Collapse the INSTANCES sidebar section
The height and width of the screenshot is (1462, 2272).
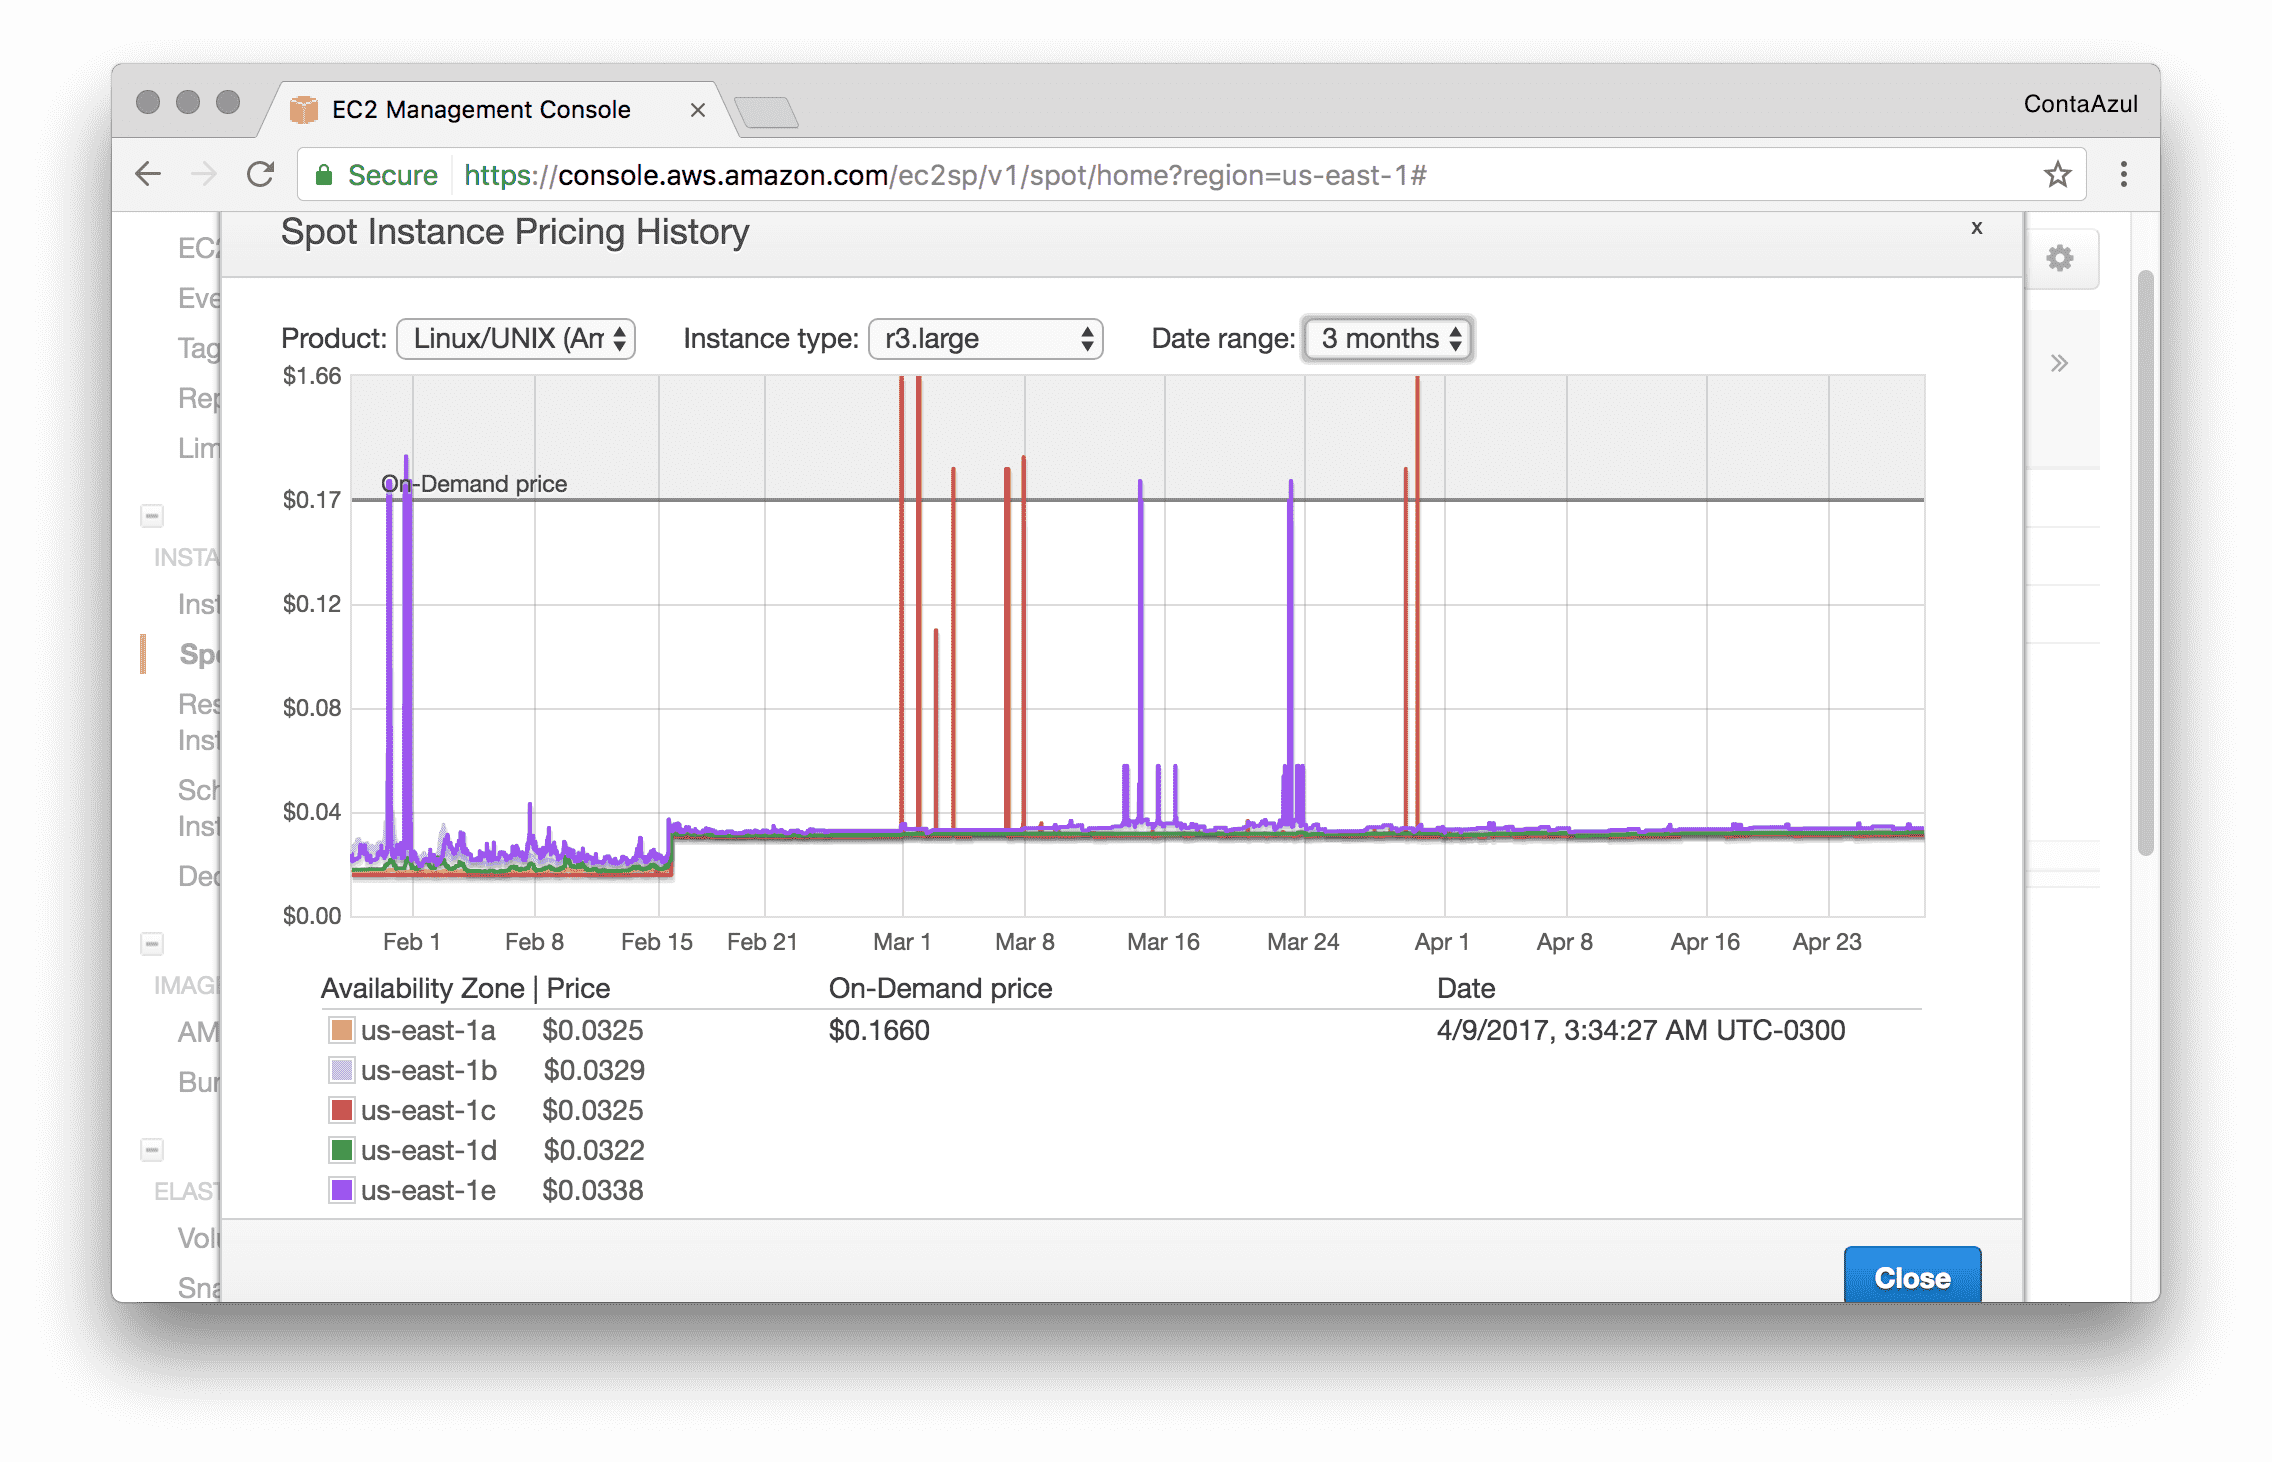click(x=151, y=515)
